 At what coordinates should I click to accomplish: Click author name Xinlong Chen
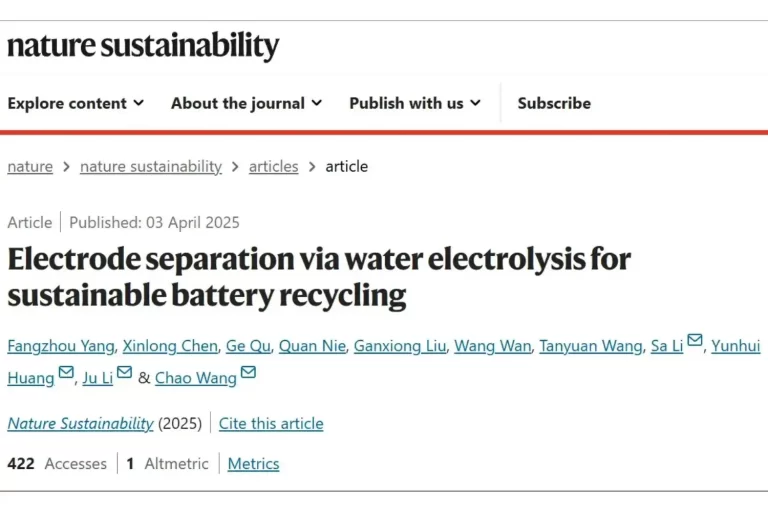[x=170, y=346]
